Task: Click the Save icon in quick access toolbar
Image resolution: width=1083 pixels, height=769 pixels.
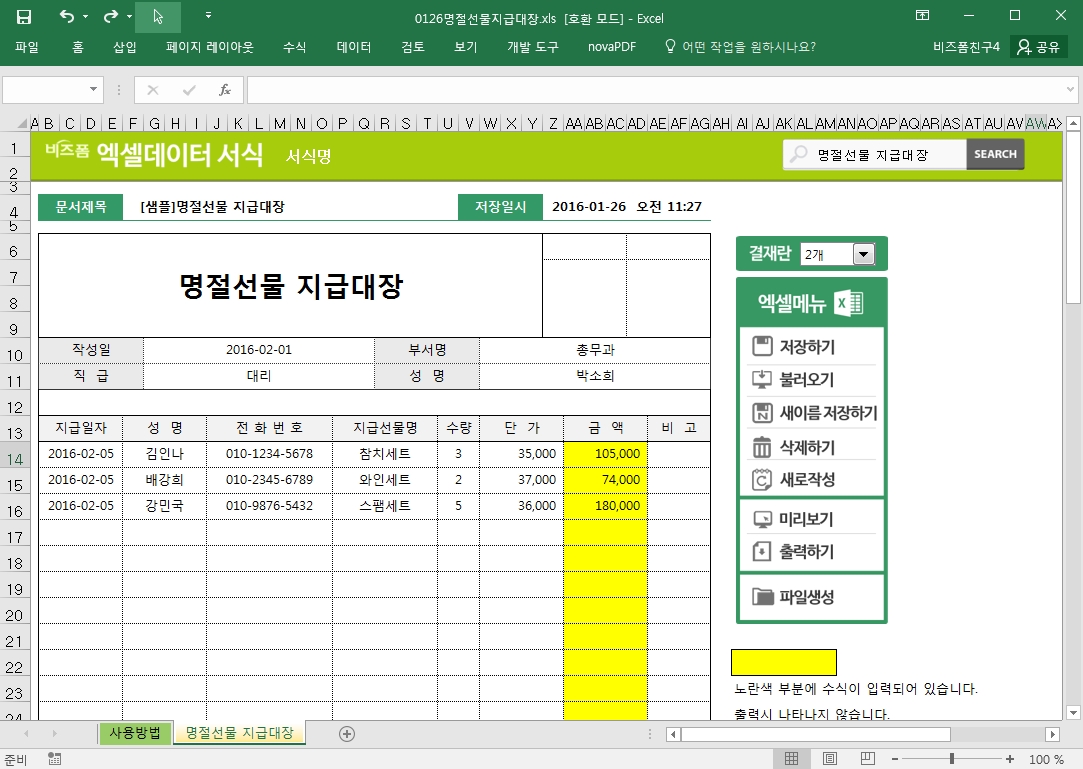Action: pyautogui.click(x=24, y=17)
